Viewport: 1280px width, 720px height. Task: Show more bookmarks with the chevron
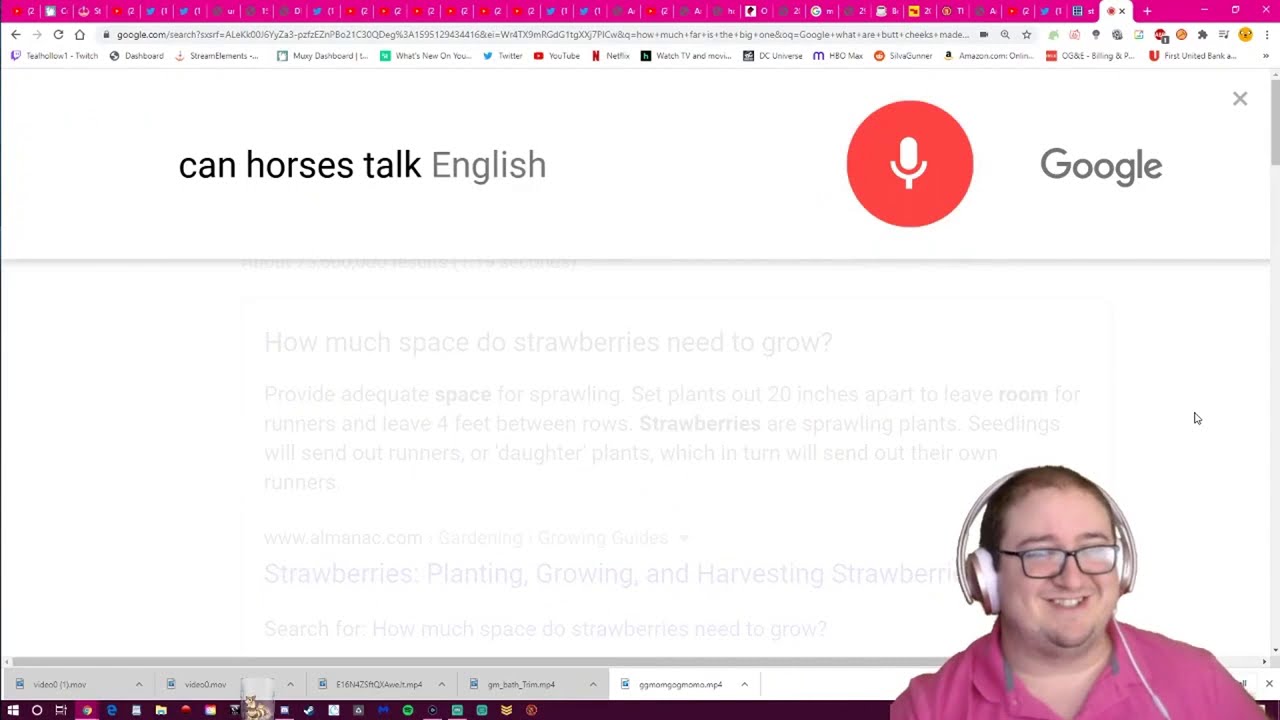[x=1266, y=56]
